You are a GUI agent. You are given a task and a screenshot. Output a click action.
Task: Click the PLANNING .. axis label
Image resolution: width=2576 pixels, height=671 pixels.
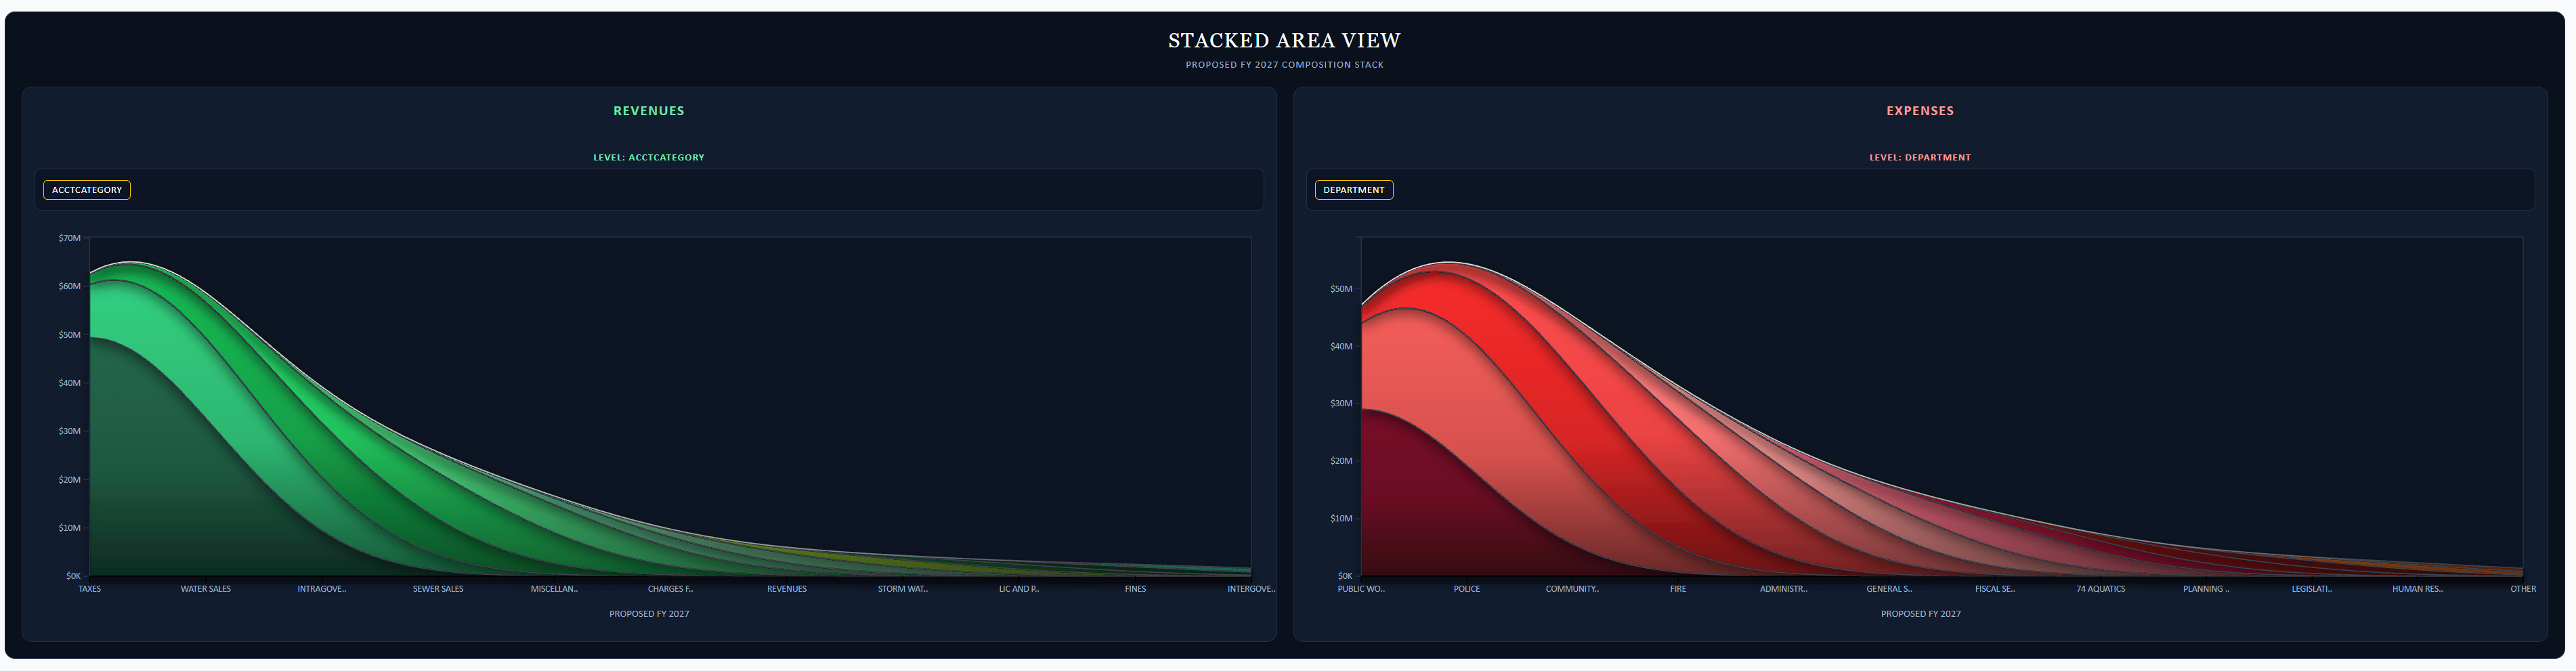(2206, 589)
